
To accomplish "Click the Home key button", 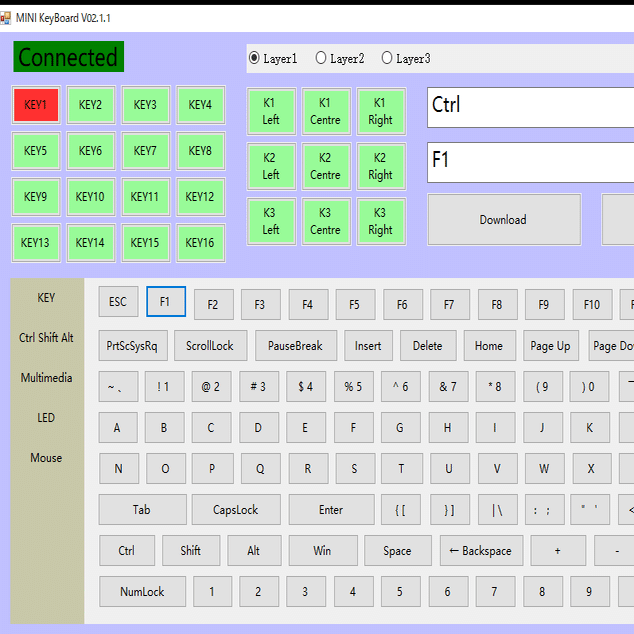I will coord(489,346).
